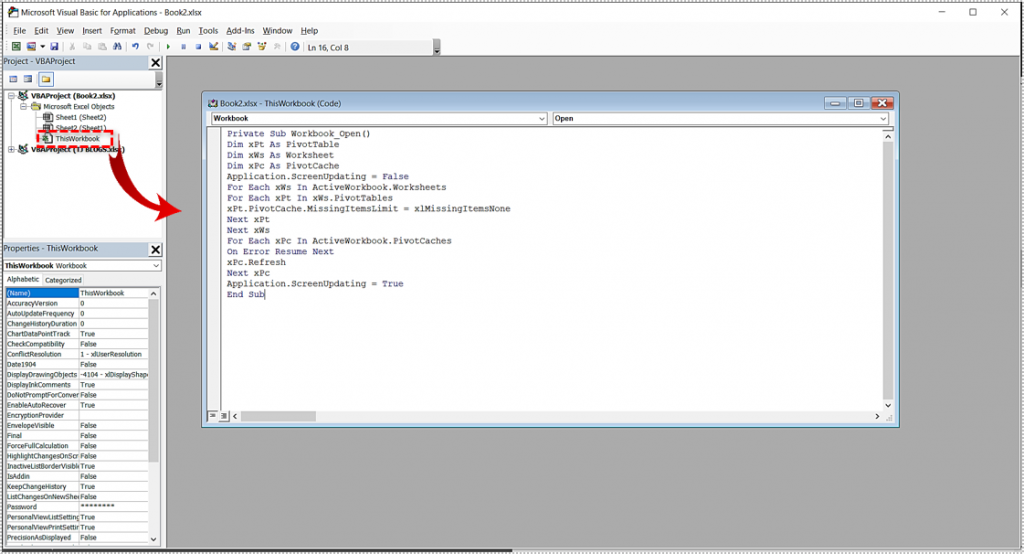Click the Copy toolbar icon
The width and height of the screenshot is (1024, 554).
click(87, 47)
